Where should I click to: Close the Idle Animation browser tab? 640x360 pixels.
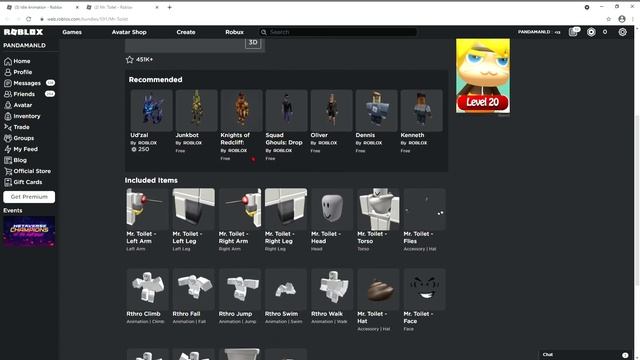pos(77,7)
